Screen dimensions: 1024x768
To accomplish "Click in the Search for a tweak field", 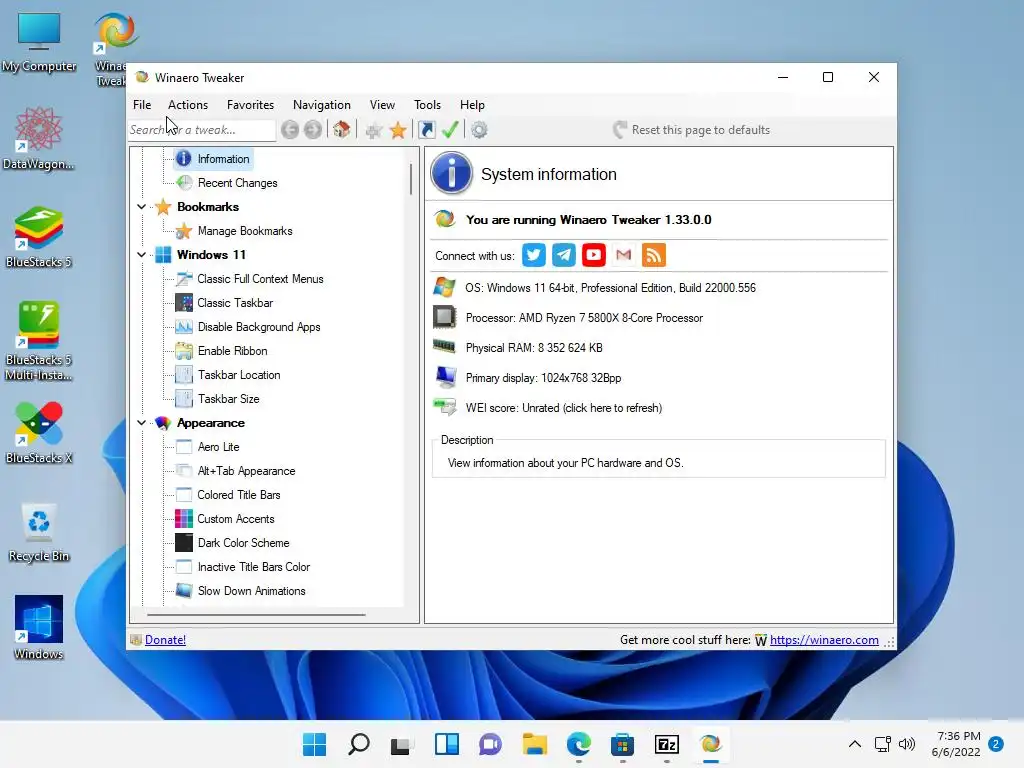I will (x=202, y=130).
